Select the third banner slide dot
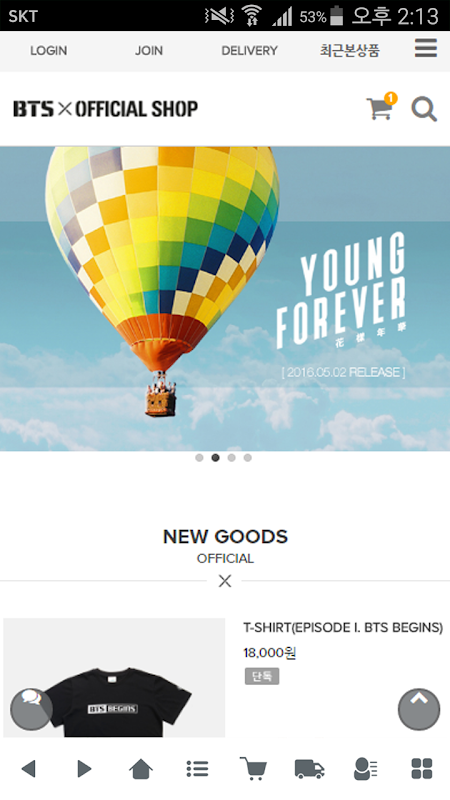Image resolution: width=450 pixels, height=800 pixels. click(x=232, y=458)
